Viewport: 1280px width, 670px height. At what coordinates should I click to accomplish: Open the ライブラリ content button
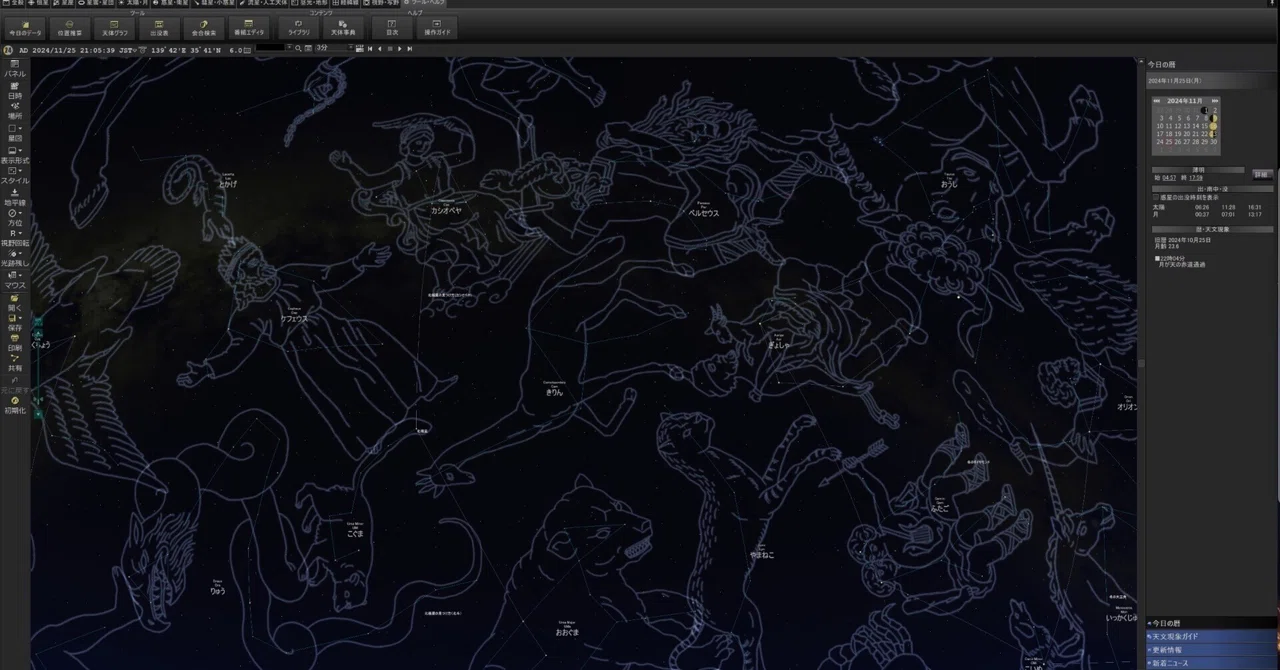point(299,27)
